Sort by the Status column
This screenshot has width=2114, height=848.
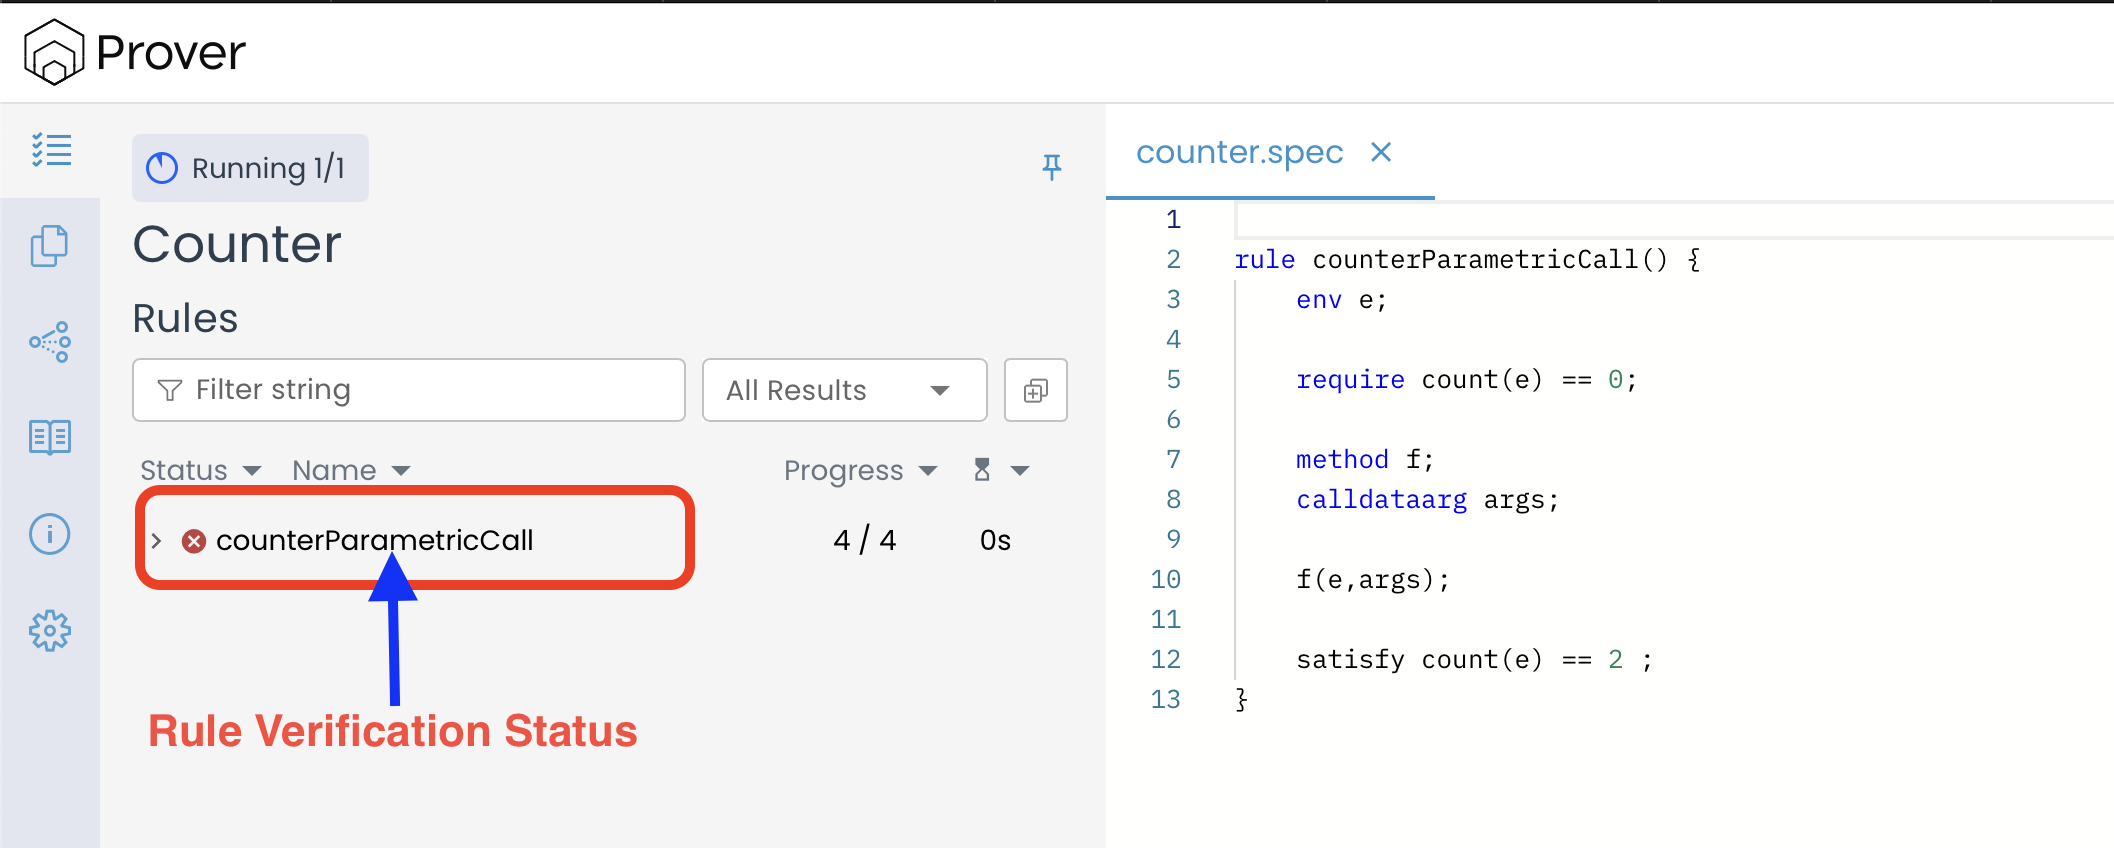pos(199,470)
